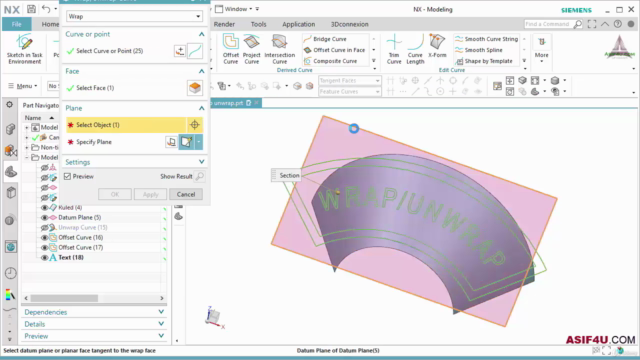Screen dimensions: 640x360
Task: Toggle the Preview checkbox
Action: (67, 176)
